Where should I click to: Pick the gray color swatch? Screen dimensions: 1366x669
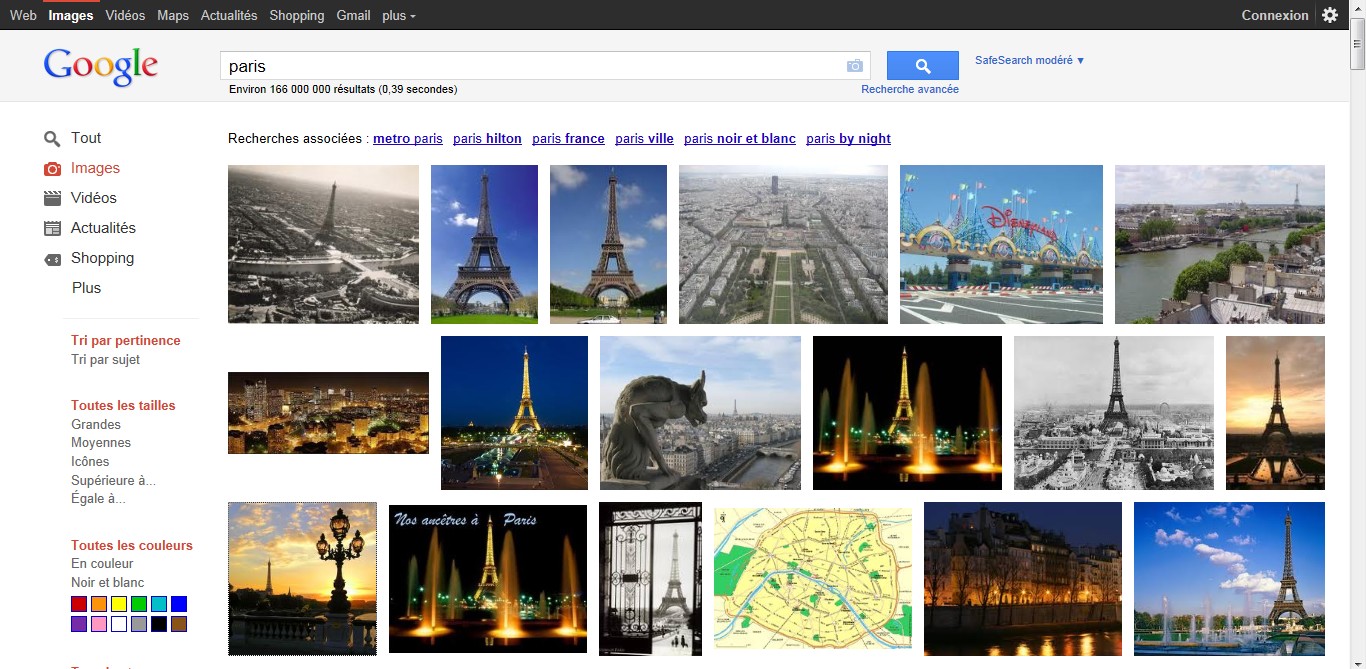coord(139,624)
